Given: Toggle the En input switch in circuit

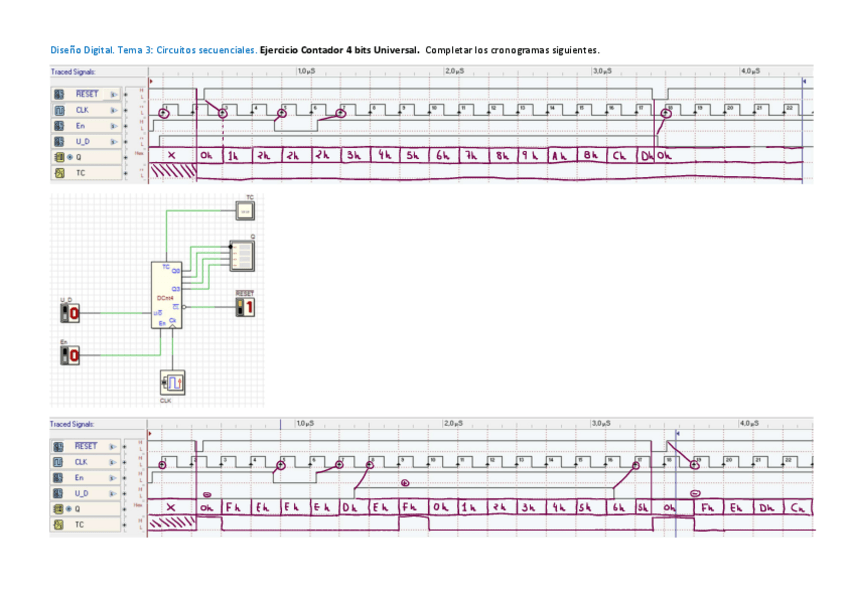Looking at the screenshot, I should tap(70, 354).
